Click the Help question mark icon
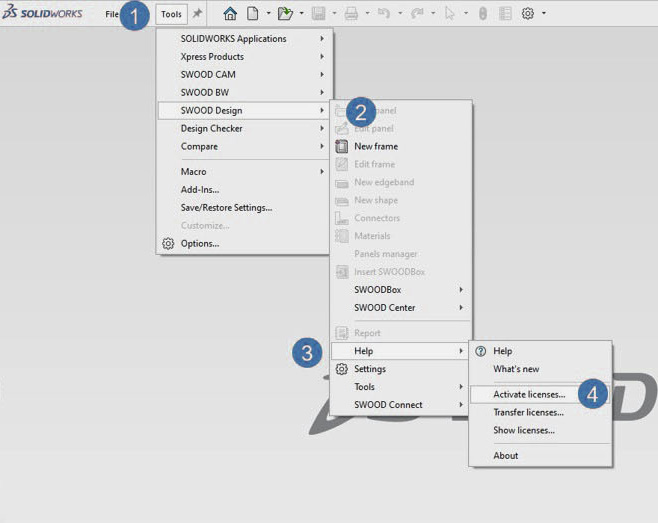The width and height of the screenshot is (658, 523). click(480, 351)
